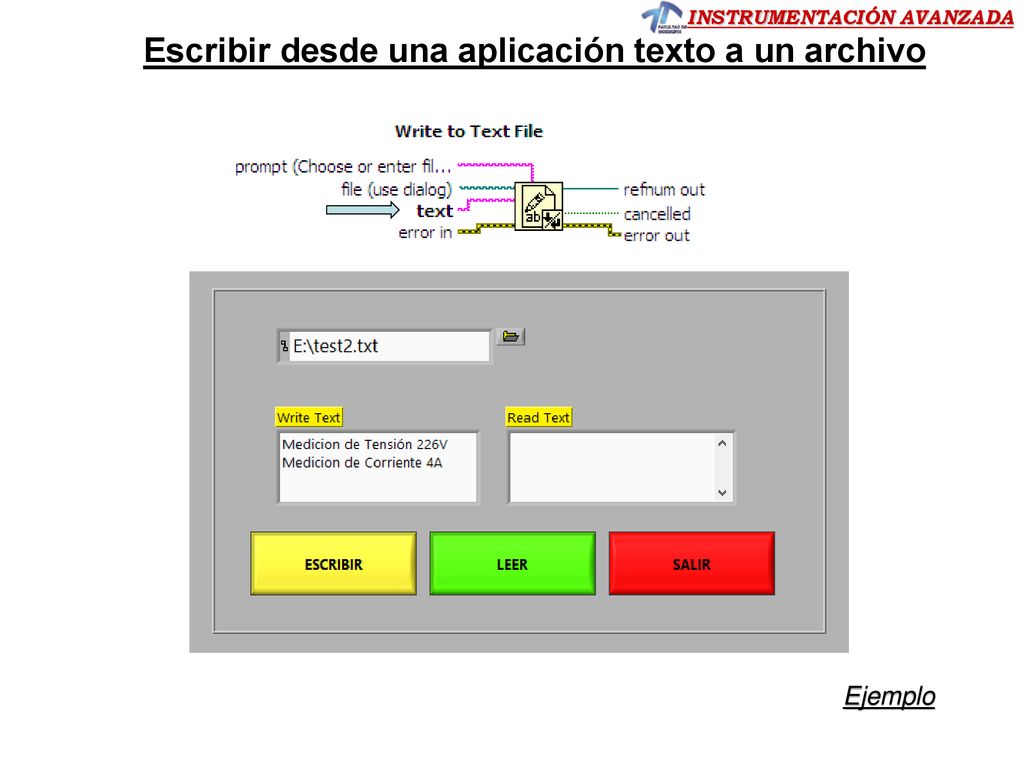Click Read Text scrollbar down arrow

click(x=722, y=492)
